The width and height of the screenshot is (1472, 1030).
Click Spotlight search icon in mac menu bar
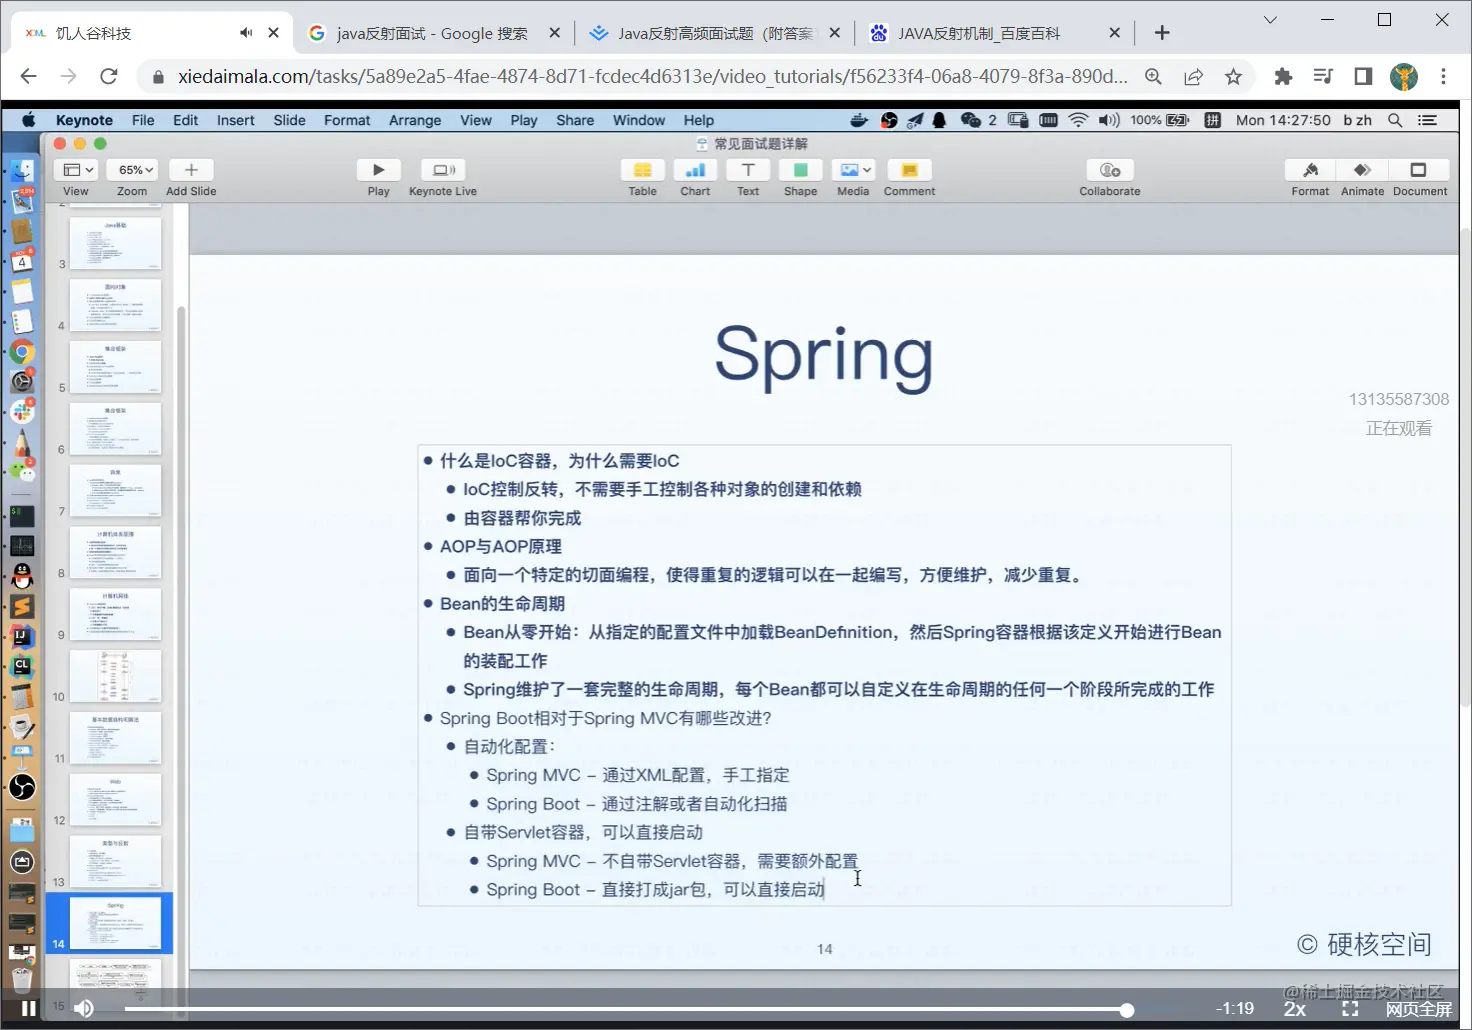pyautogui.click(x=1395, y=120)
